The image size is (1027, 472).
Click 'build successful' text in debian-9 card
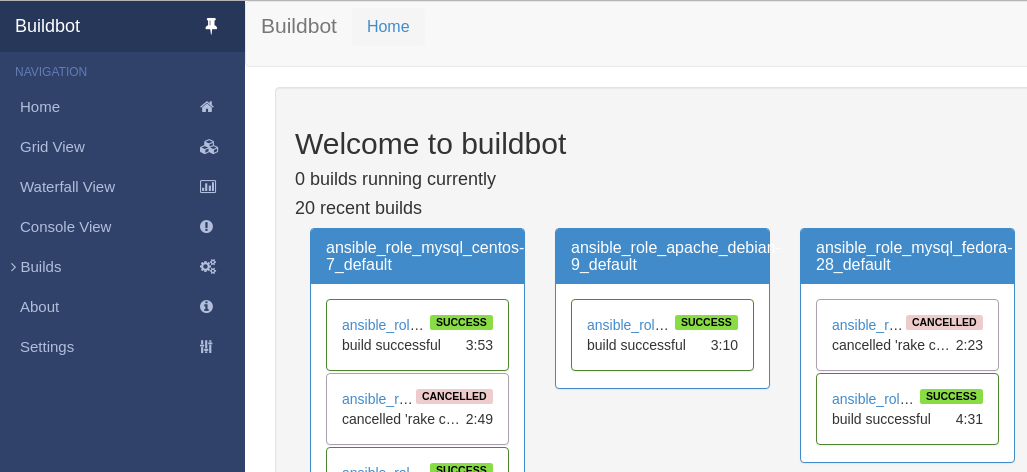636,345
